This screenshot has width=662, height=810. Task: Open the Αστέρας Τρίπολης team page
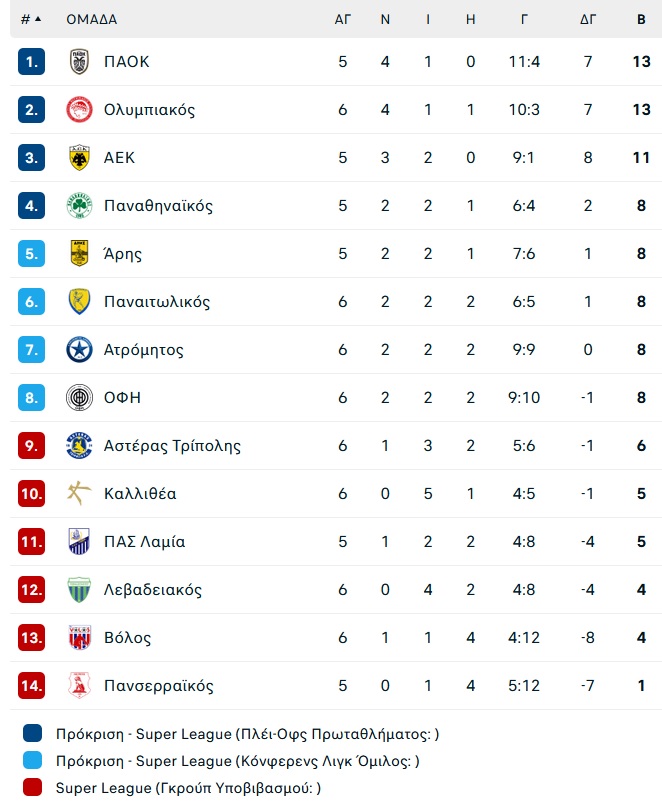point(172,446)
